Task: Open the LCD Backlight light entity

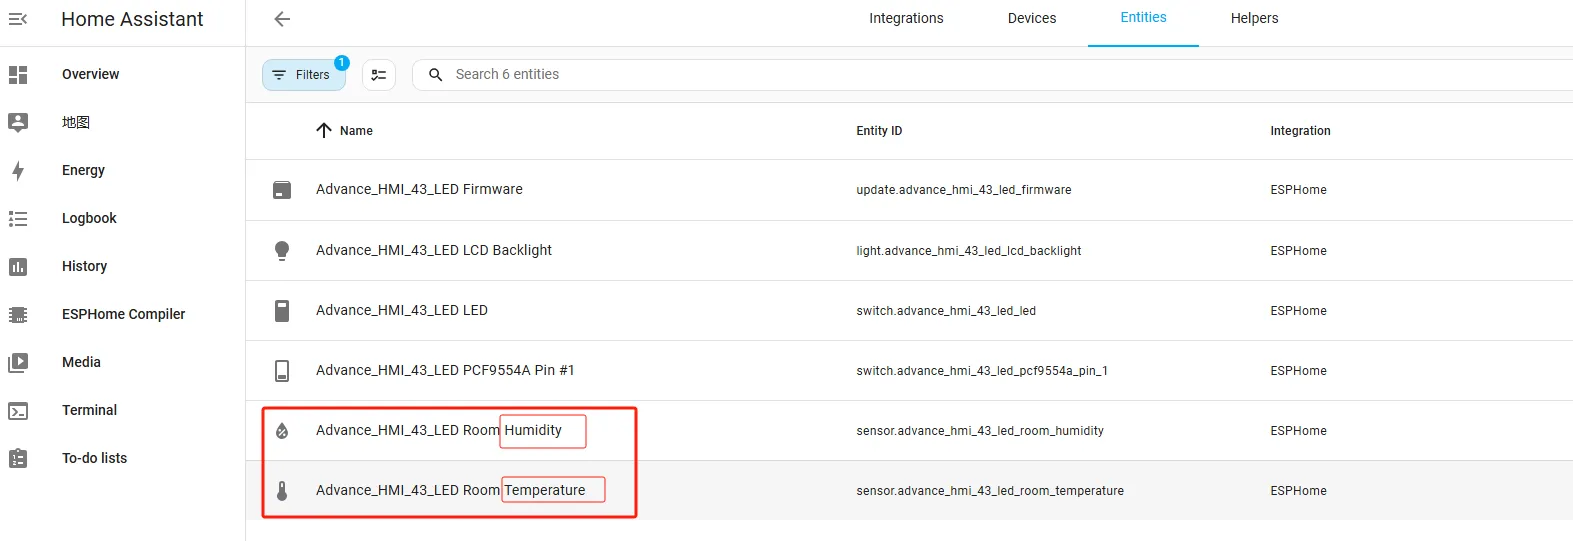Action: [434, 250]
